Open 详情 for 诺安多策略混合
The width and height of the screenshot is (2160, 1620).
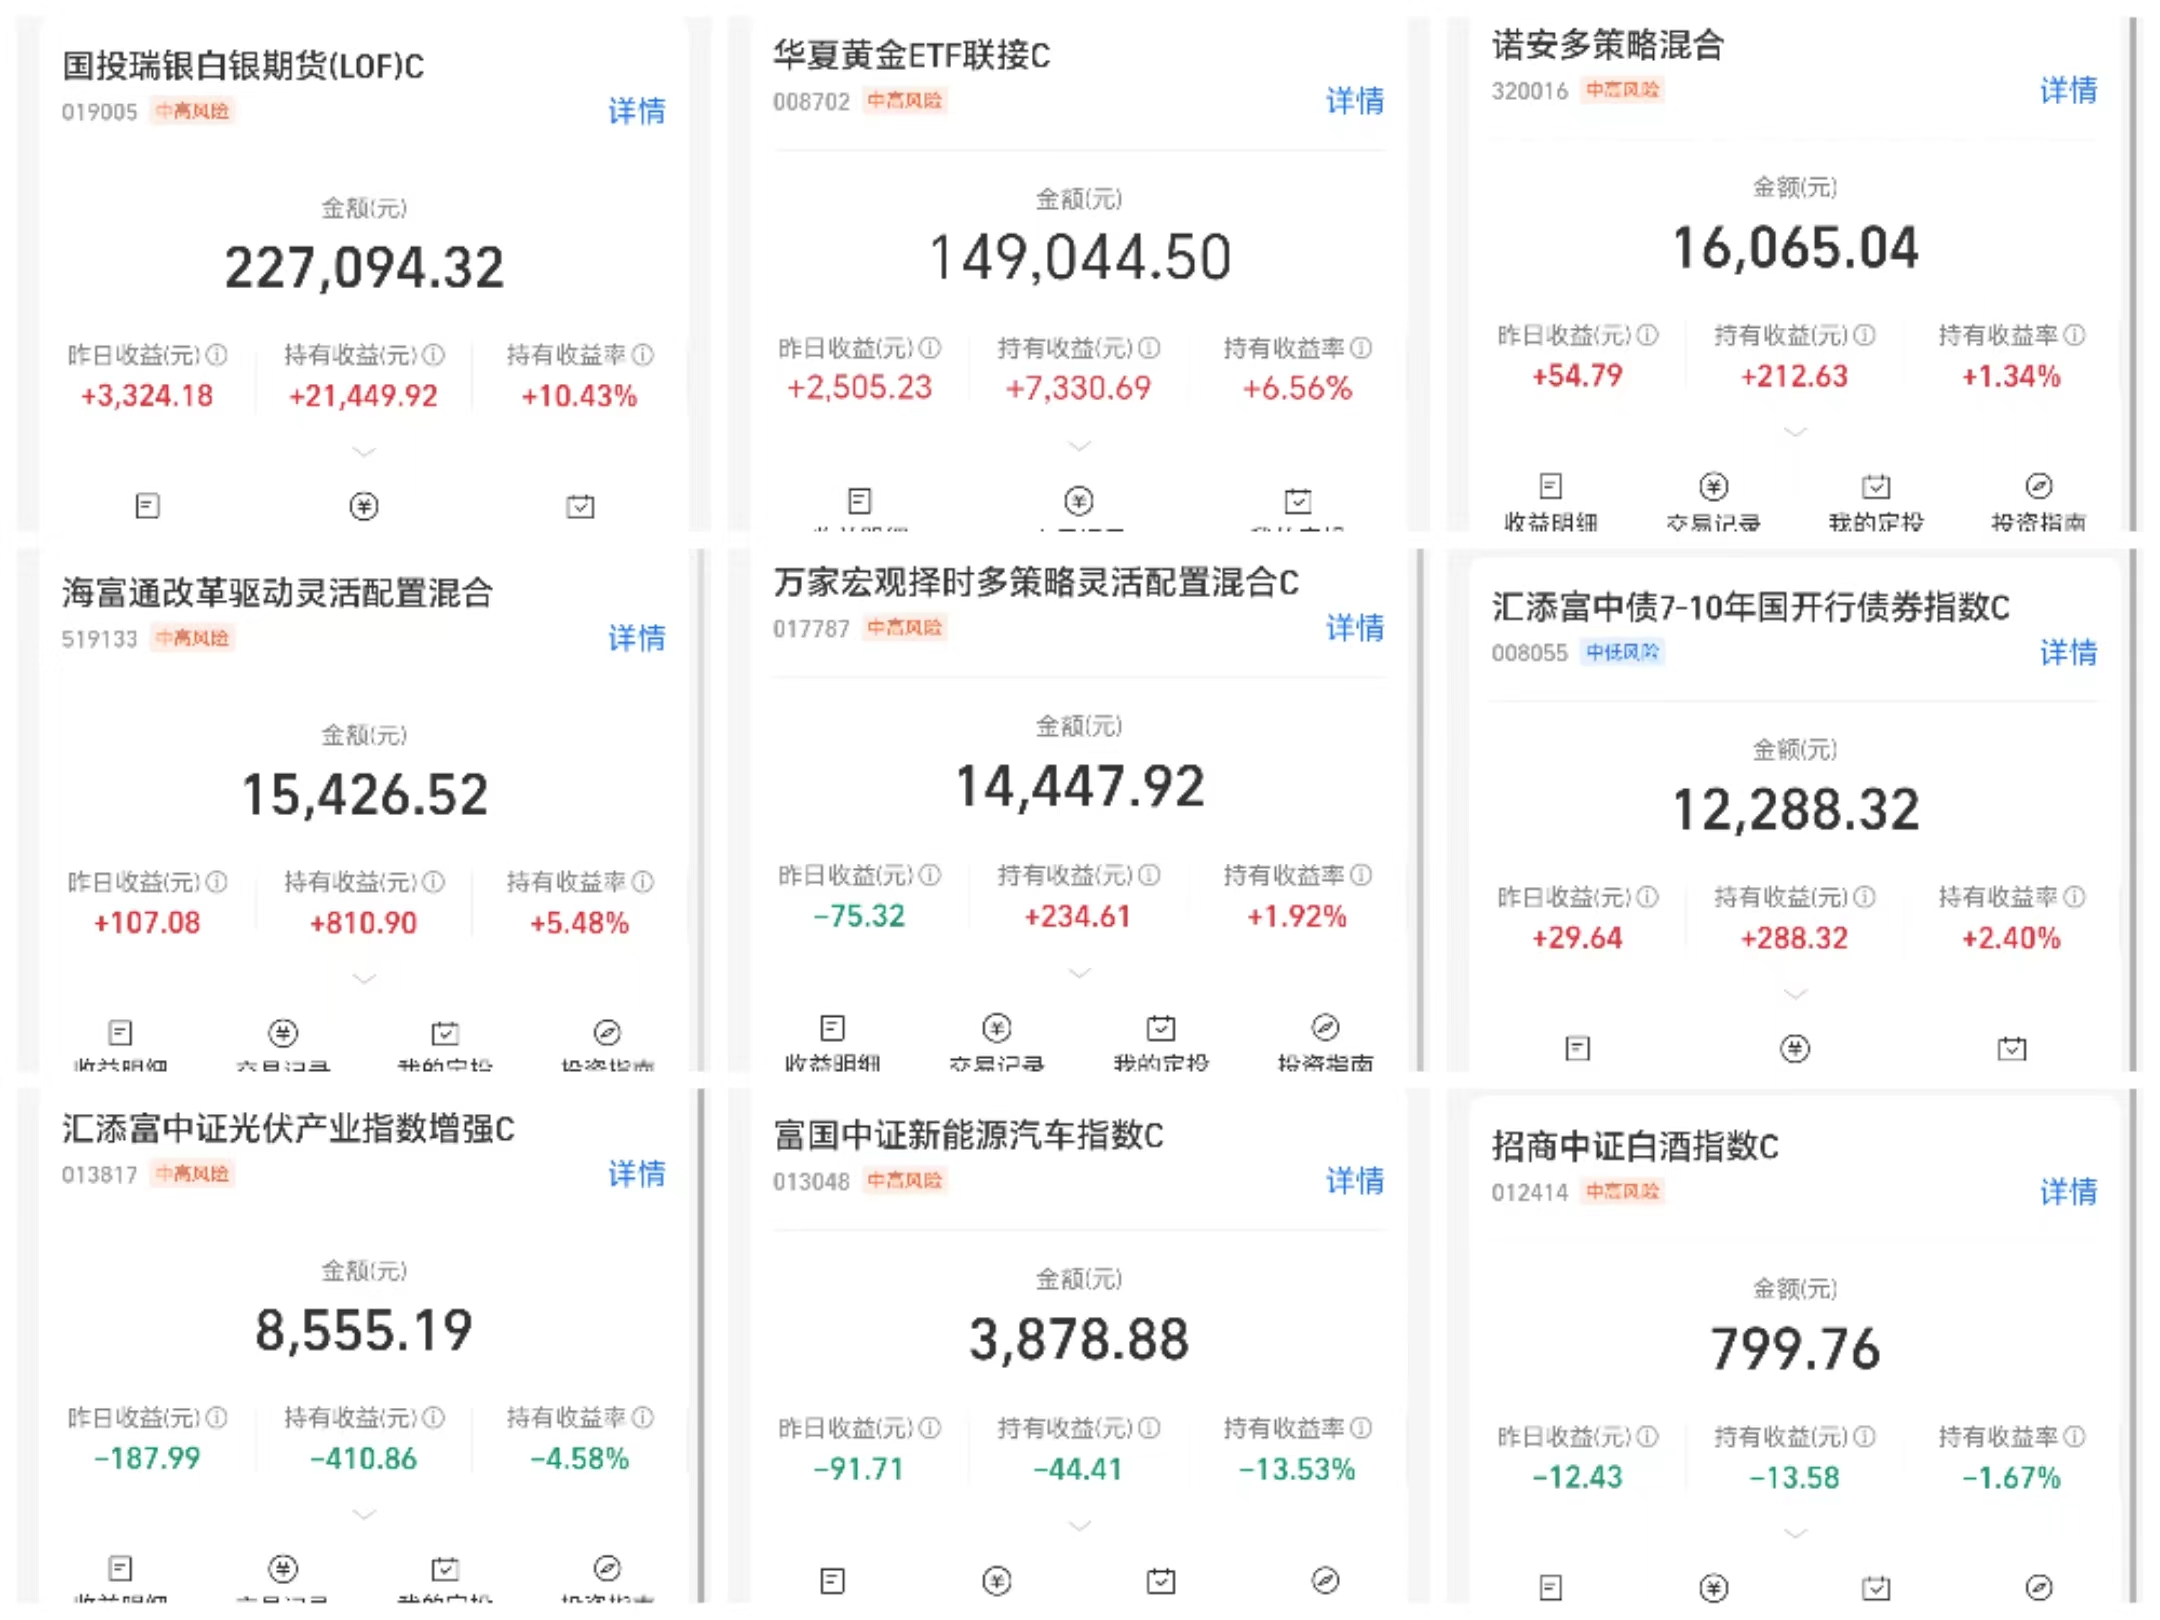2068,90
